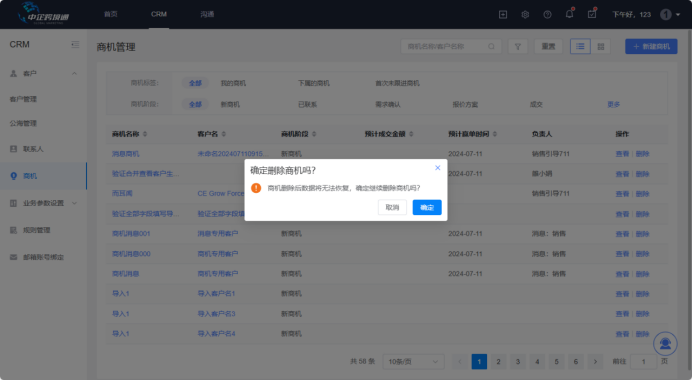Filter stage by 新商机 option
692x380 pixels.
tap(230, 104)
